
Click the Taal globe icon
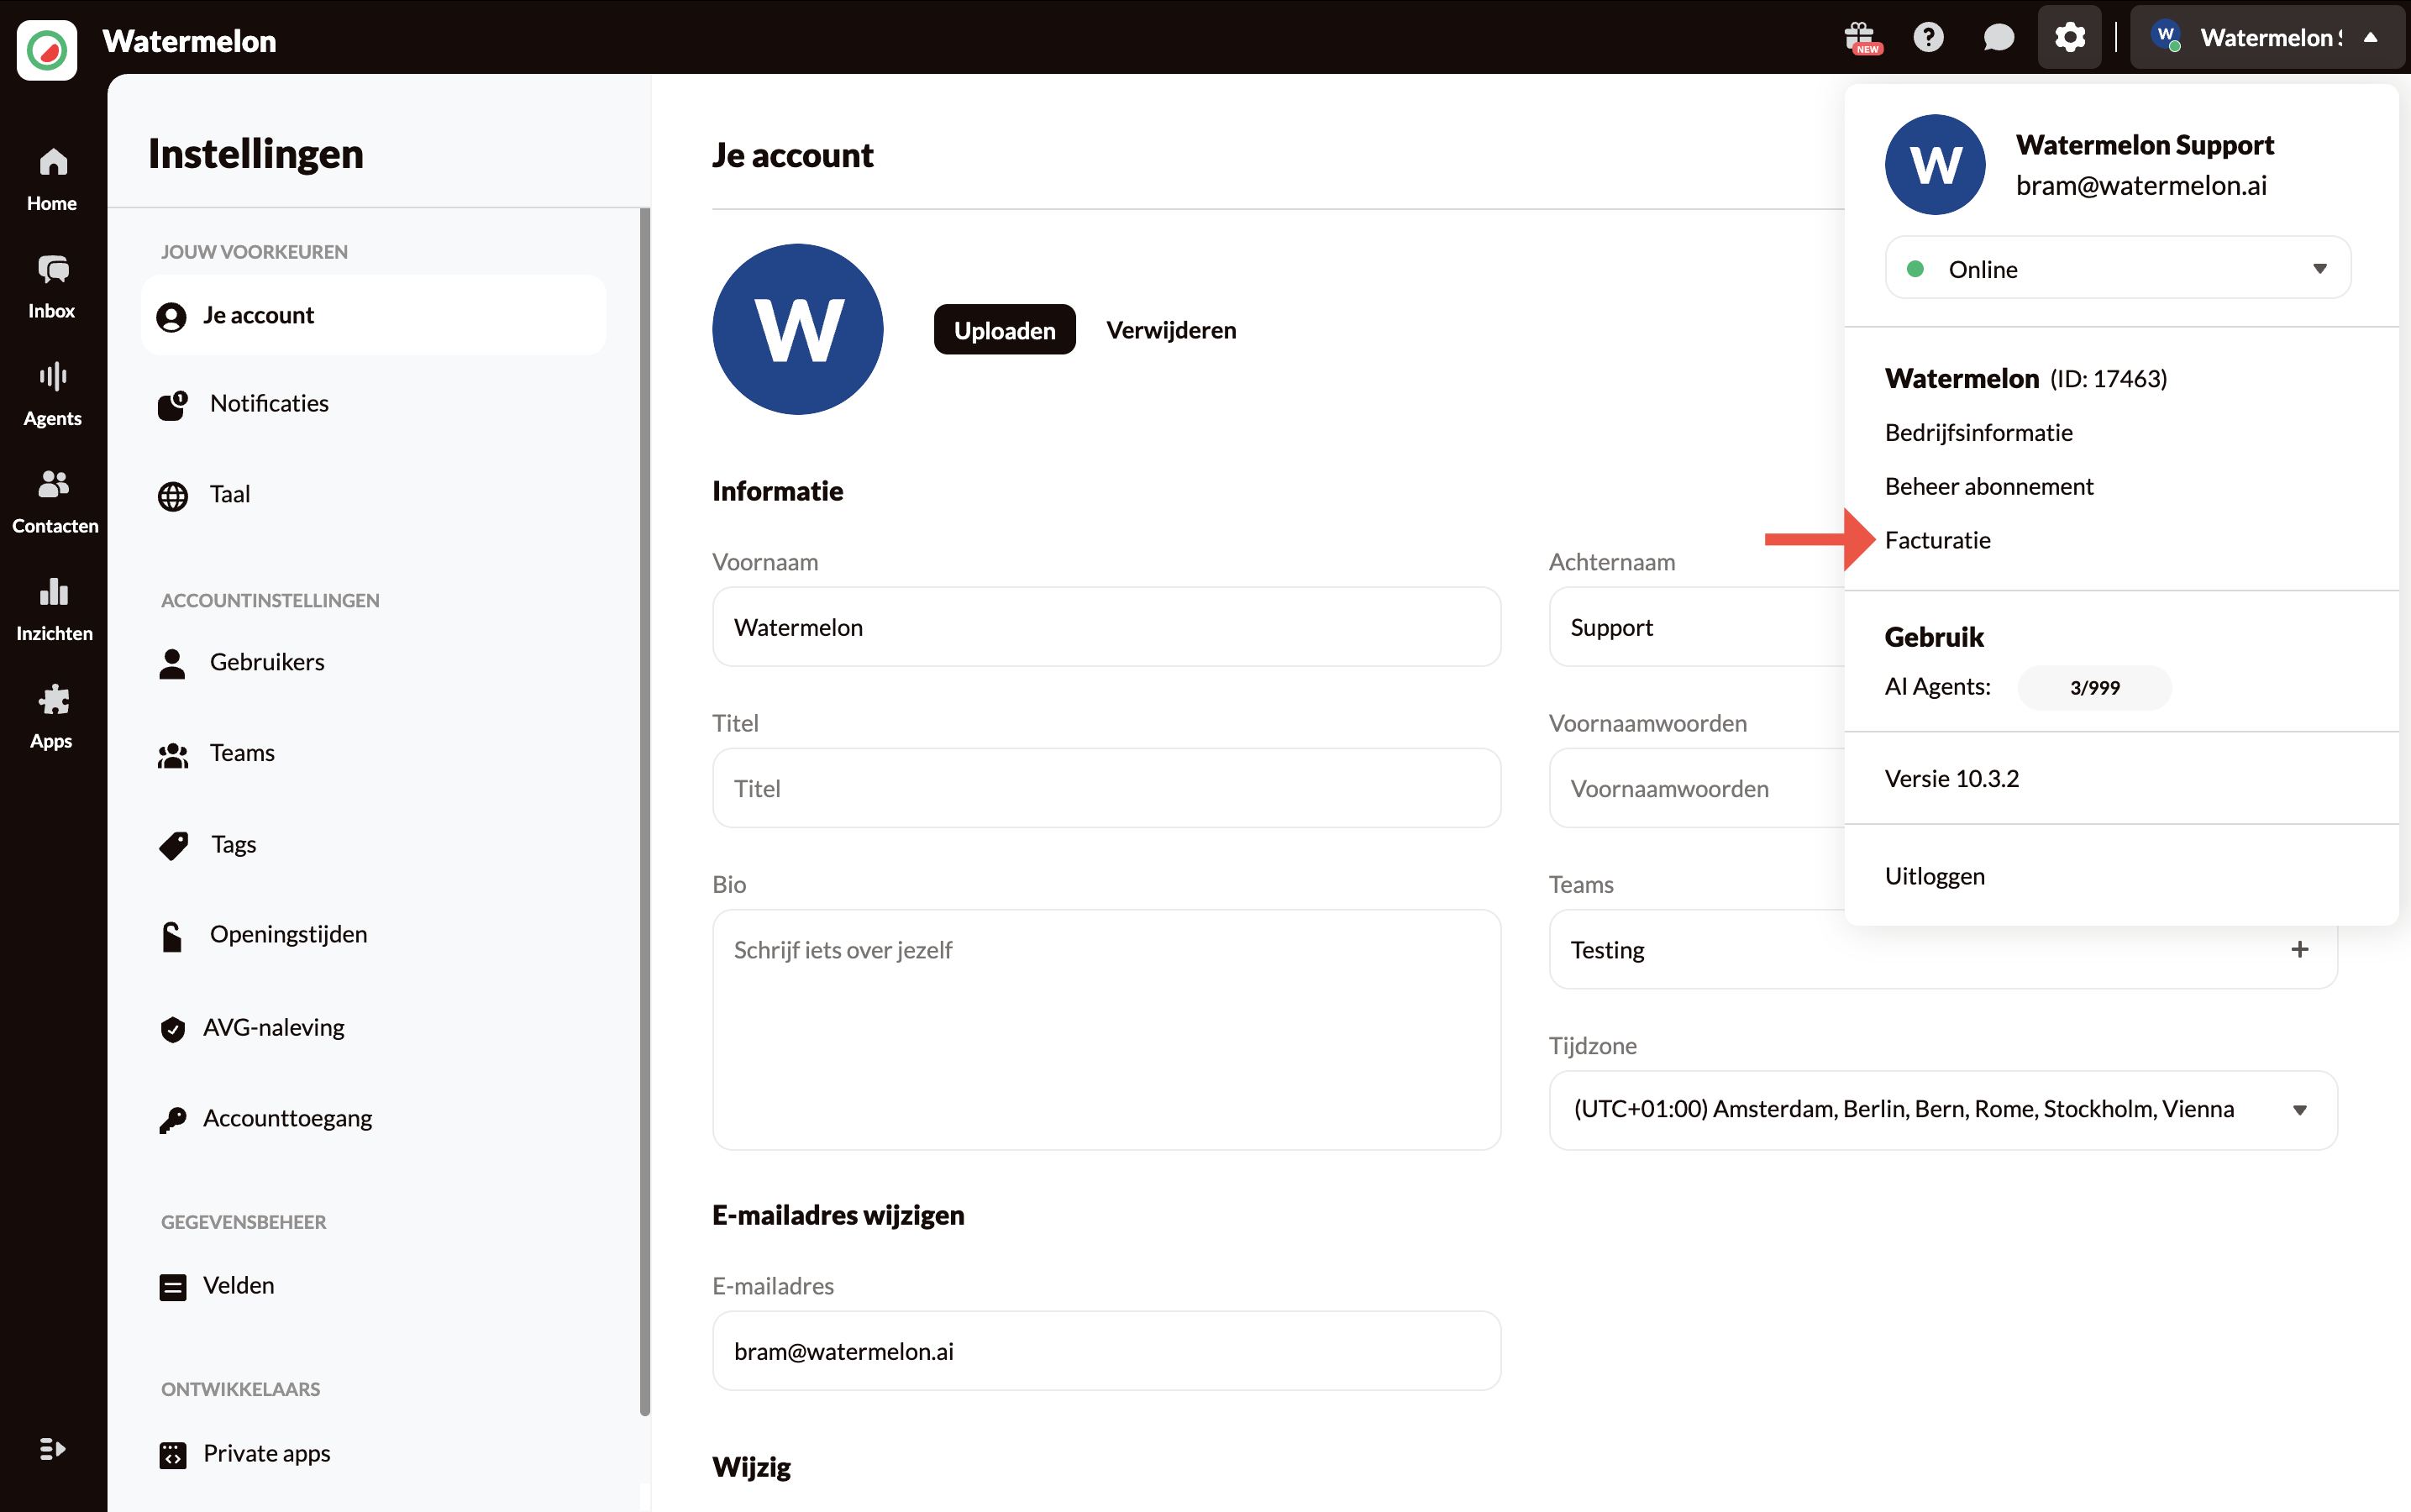pyautogui.click(x=172, y=496)
